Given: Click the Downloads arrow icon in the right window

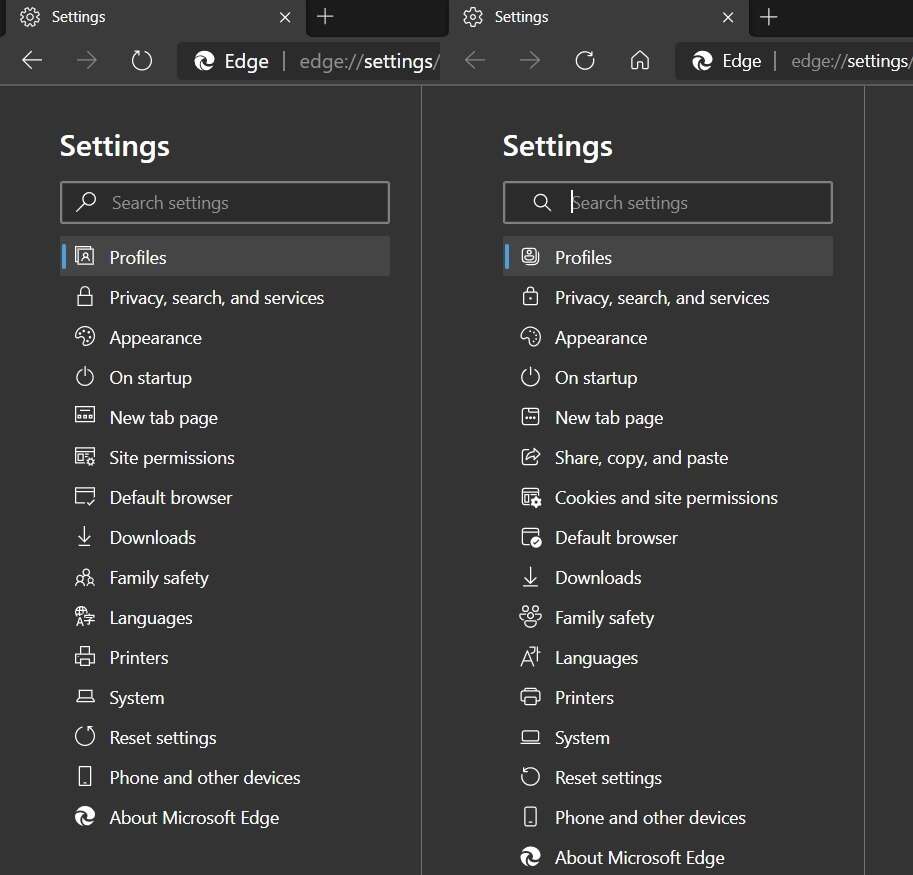Looking at the screenshot, I should (x=531, y=577).
